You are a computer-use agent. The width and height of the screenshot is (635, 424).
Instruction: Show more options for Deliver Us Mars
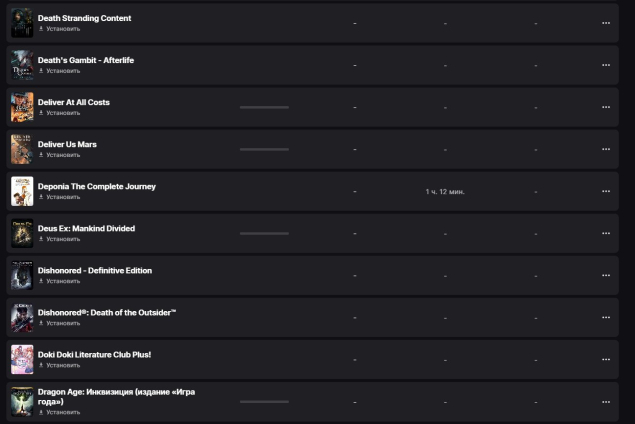pyautogui.click(x=606, y=149)
